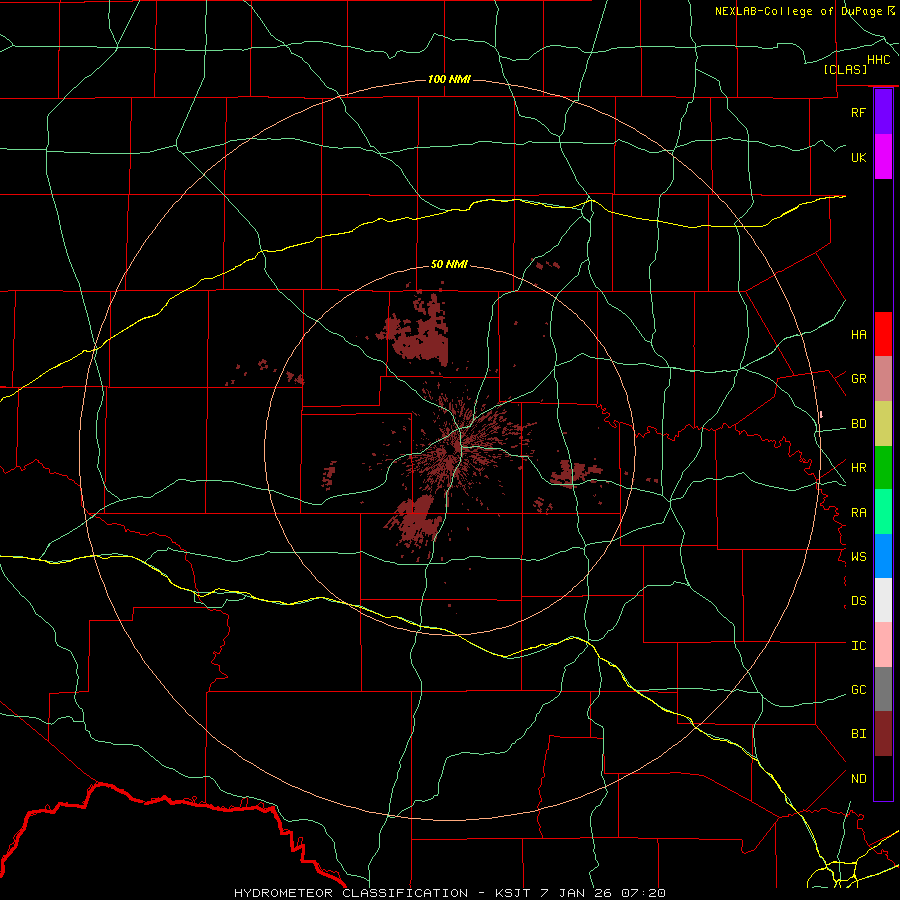Click the HR green legend swatch
Screen dimensions: 900x900
pos(883,468)
